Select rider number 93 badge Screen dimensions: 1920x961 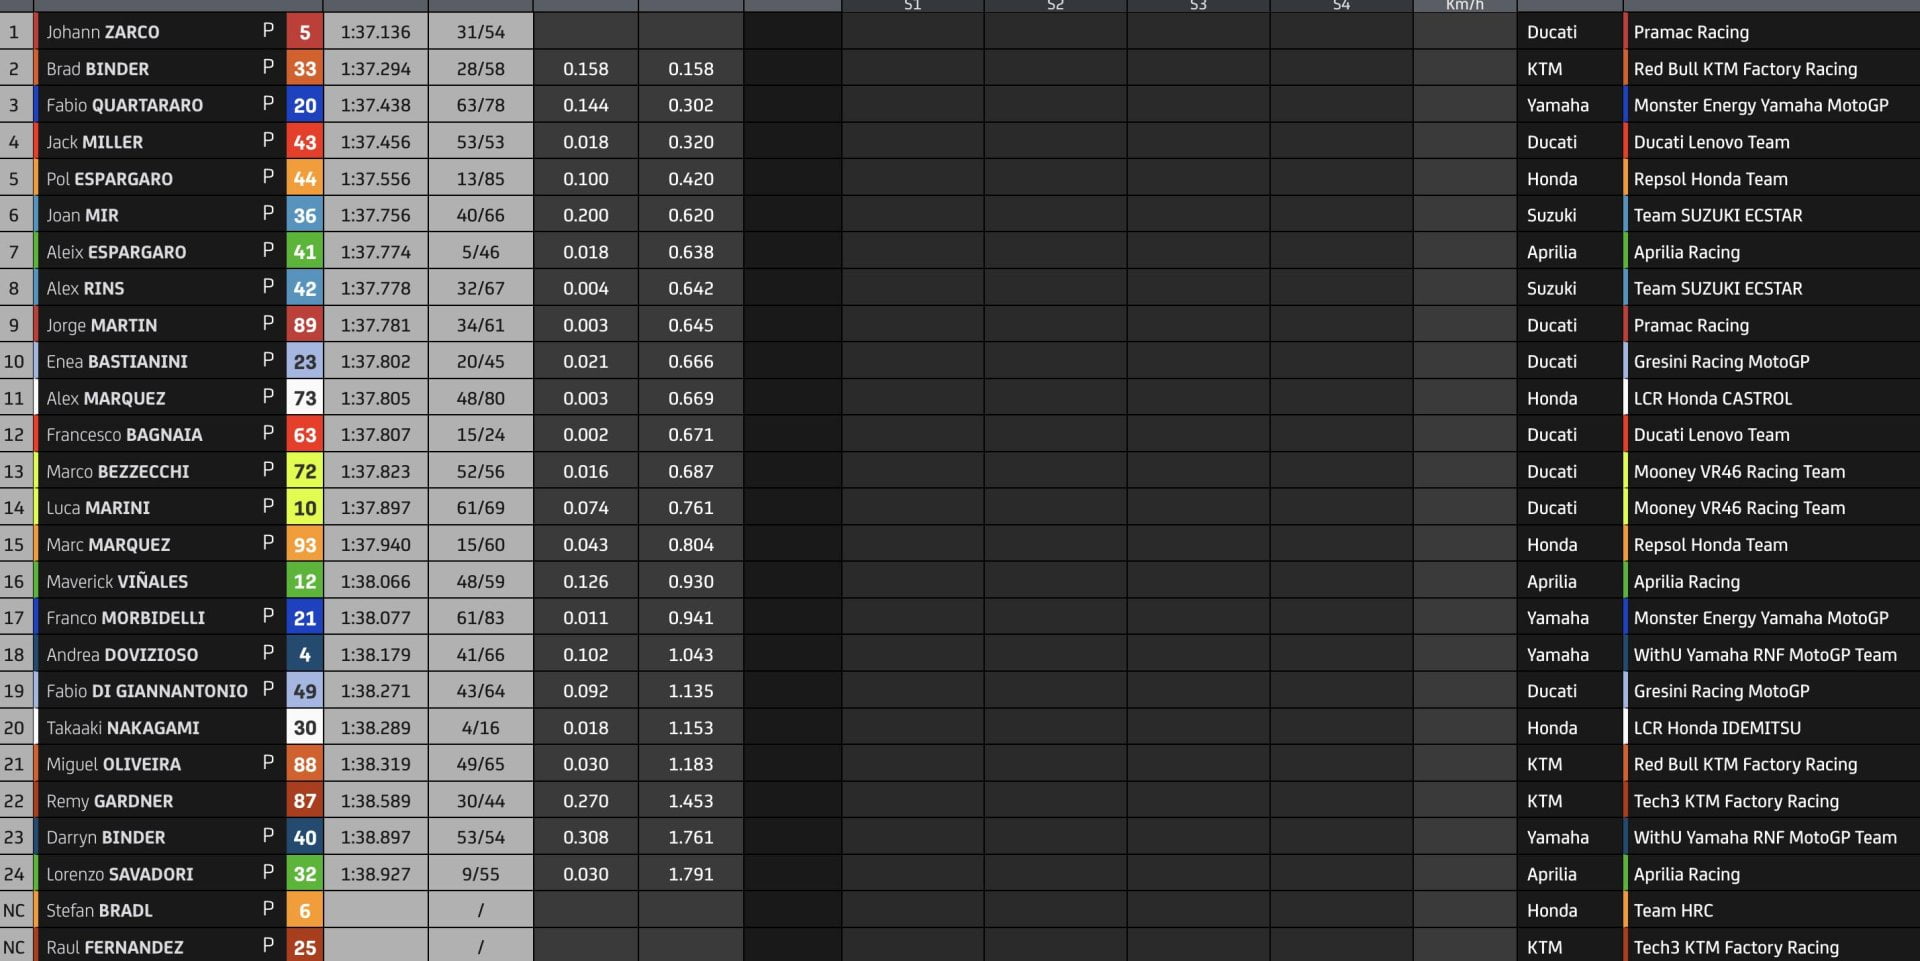[x=304, y=545]
